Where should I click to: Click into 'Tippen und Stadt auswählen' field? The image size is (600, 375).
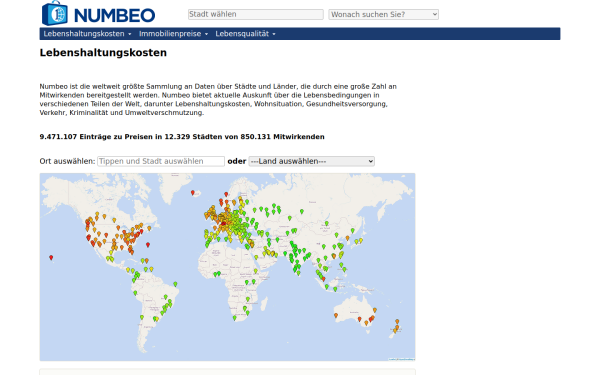pos(161,161)
